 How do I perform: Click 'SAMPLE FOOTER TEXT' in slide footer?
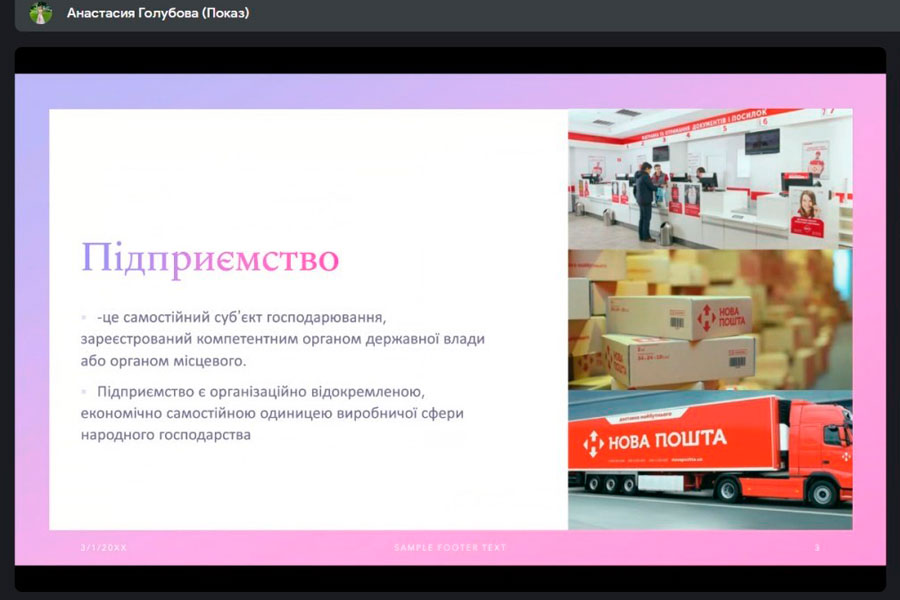(450, 548)
